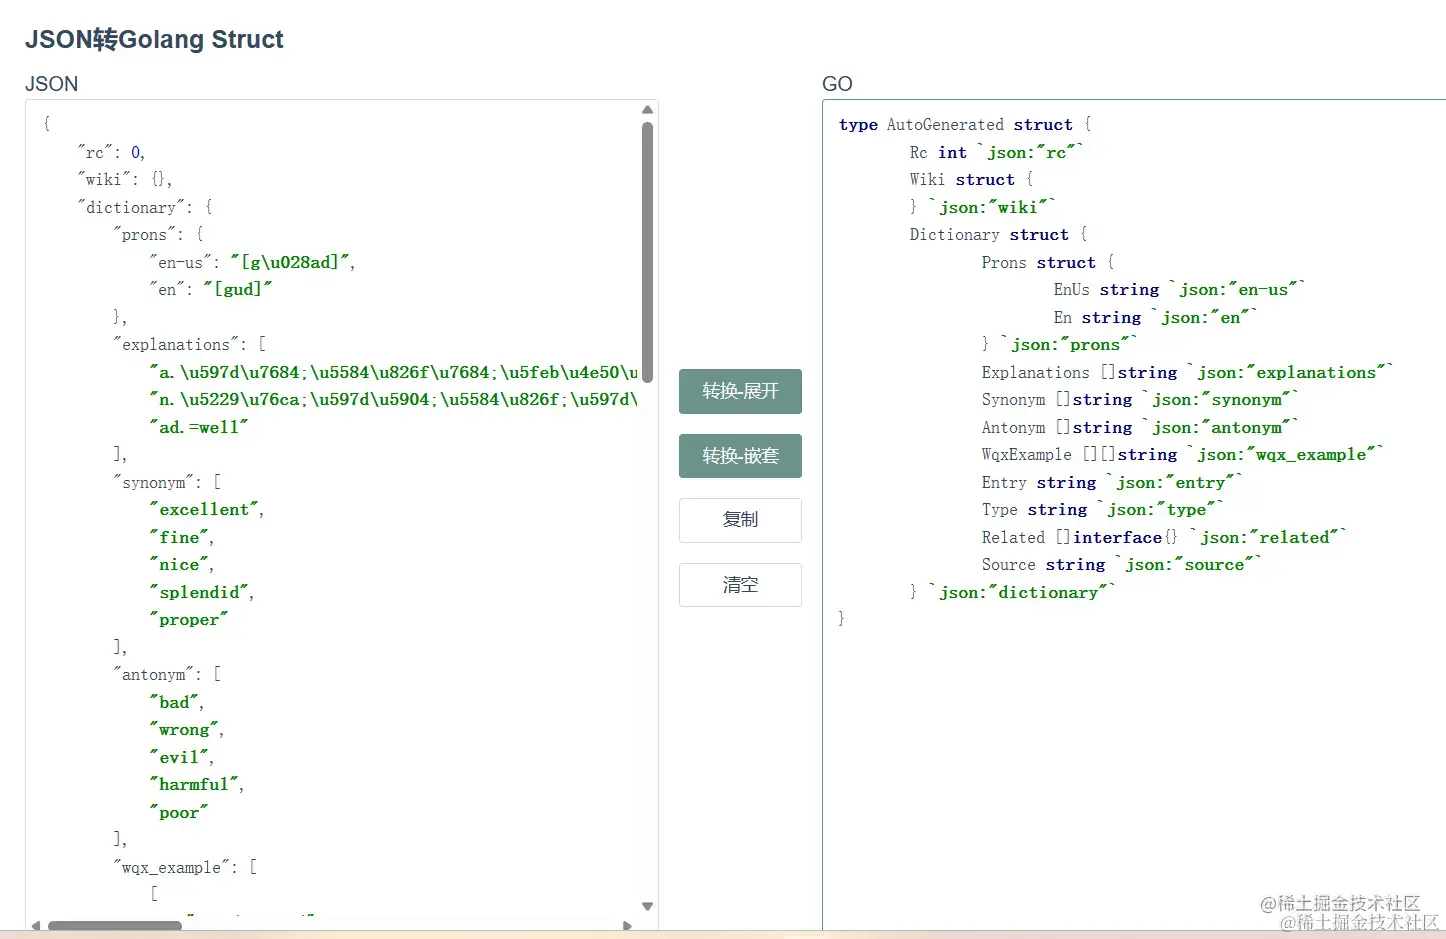The image size is (1446, 939).
Task: Click the "proper" synonym entry
Action: [189, 620]
